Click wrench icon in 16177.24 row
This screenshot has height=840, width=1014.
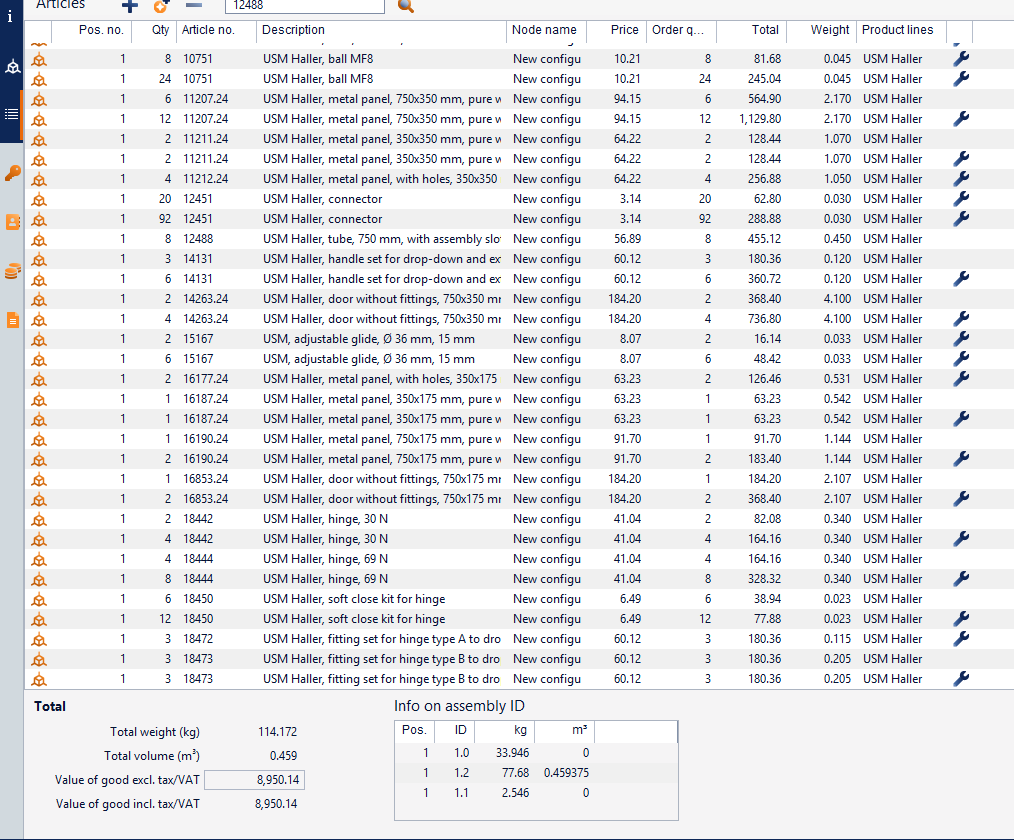click(x=961, y=379)
